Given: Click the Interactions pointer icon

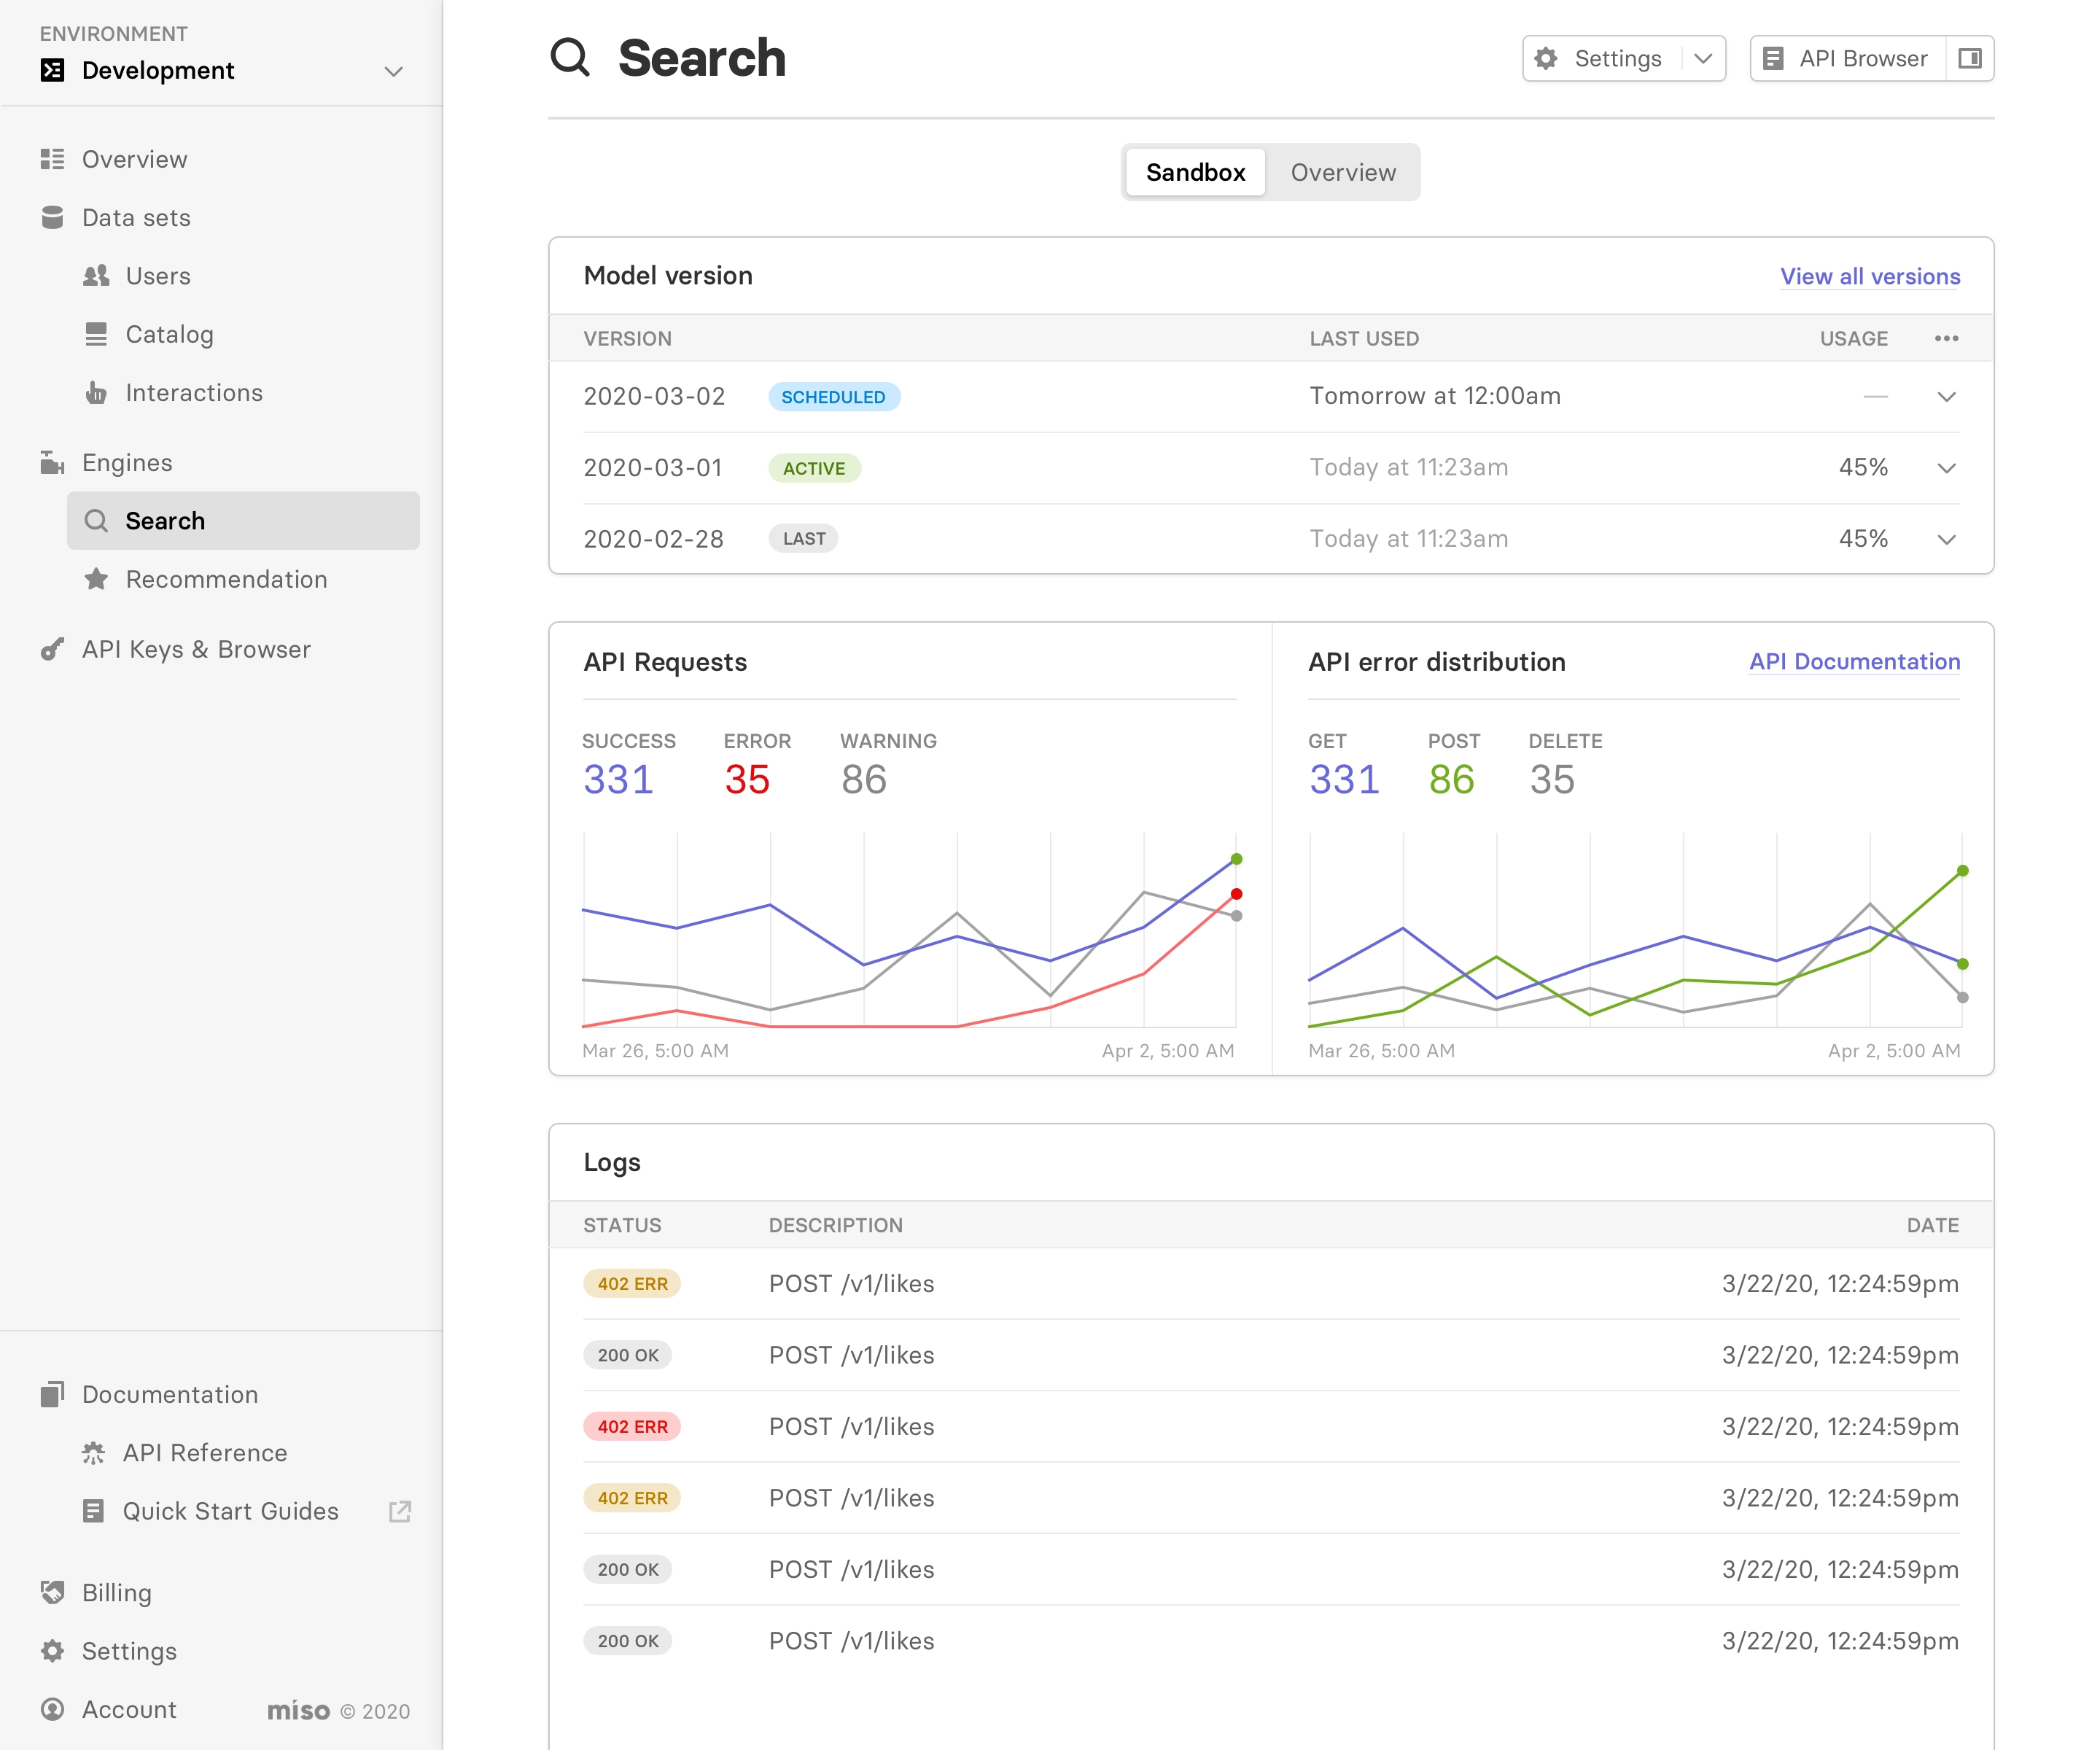Looking at the screenshot, I should click(x=96, y=392).
